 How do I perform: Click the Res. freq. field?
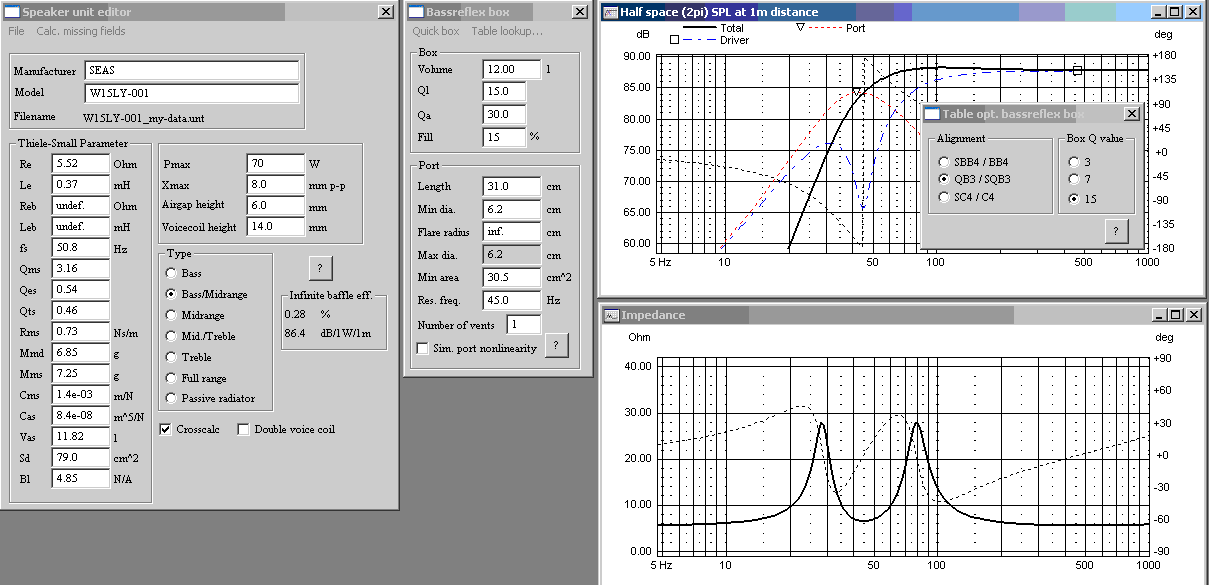511,300
